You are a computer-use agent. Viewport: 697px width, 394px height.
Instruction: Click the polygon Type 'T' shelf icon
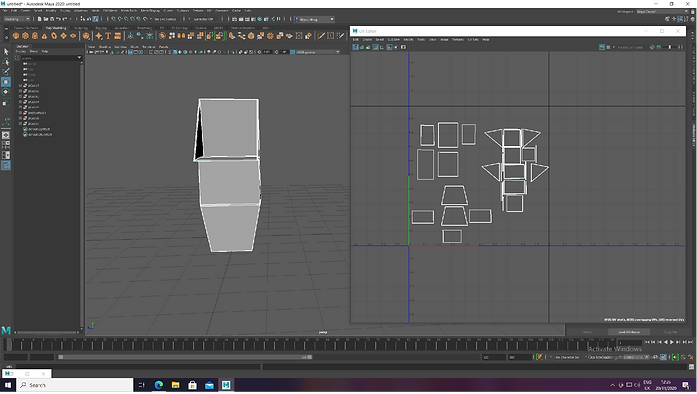click(x=108, y=36)
